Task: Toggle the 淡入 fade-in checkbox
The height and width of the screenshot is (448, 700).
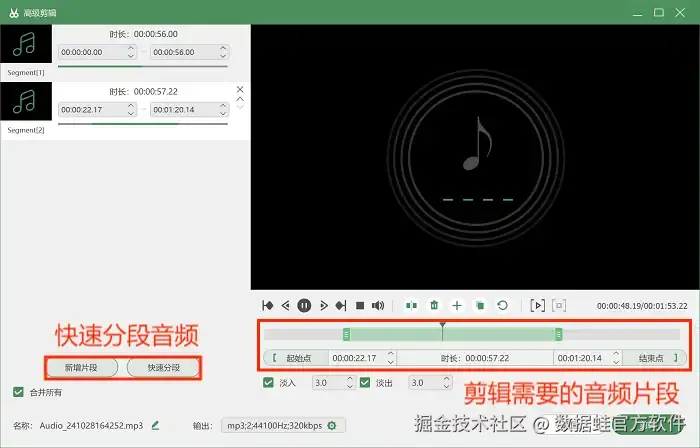Action: coord(268,383)
